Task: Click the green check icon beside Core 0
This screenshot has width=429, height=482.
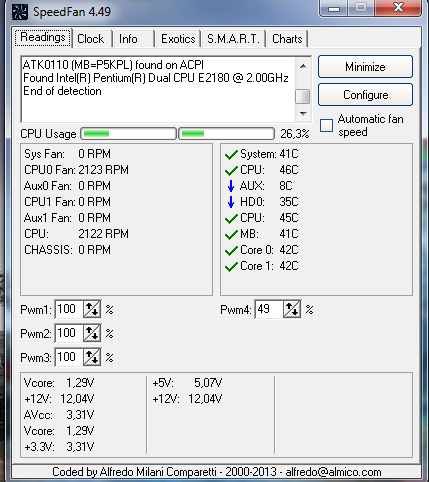Action: [x=231, y=251]
